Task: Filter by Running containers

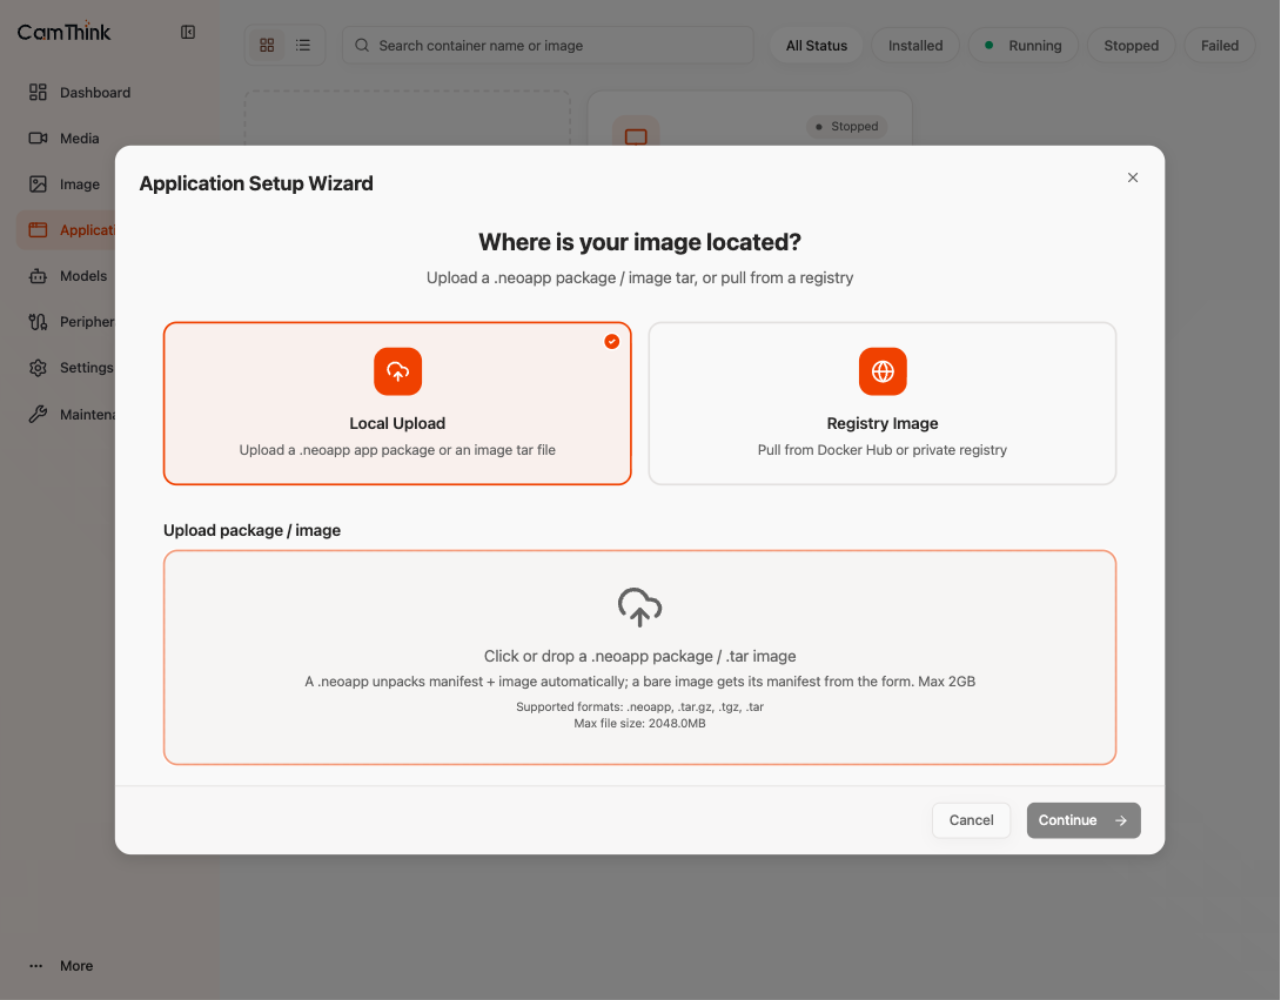Action: [1023, 45]
